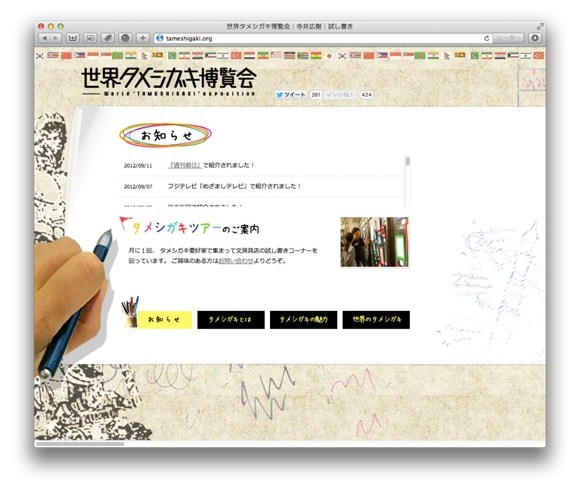Click the pin-shaped toolbar extension icon
This screenshot has height=484, width=580.
(108, 38)
